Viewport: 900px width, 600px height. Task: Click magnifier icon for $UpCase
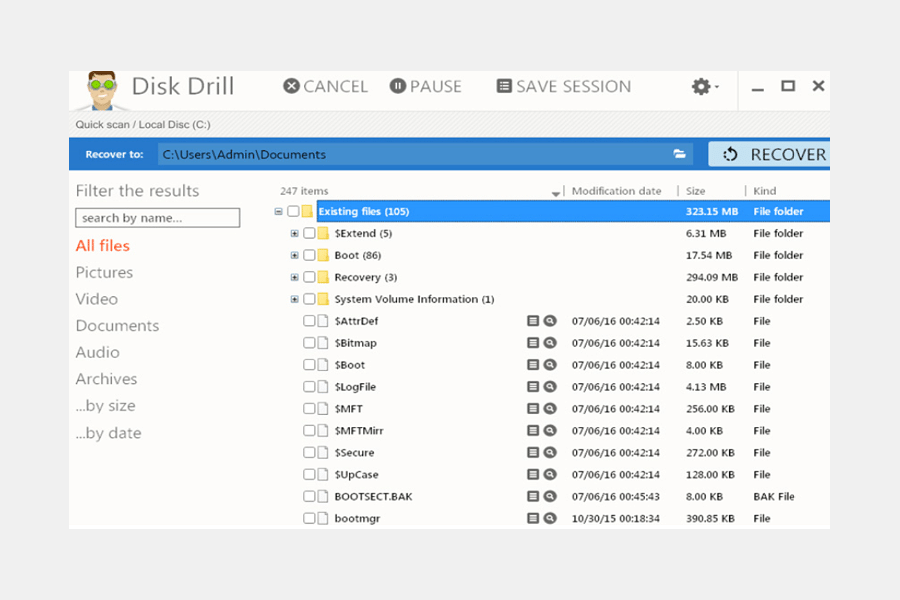click(x=550, y=474)
